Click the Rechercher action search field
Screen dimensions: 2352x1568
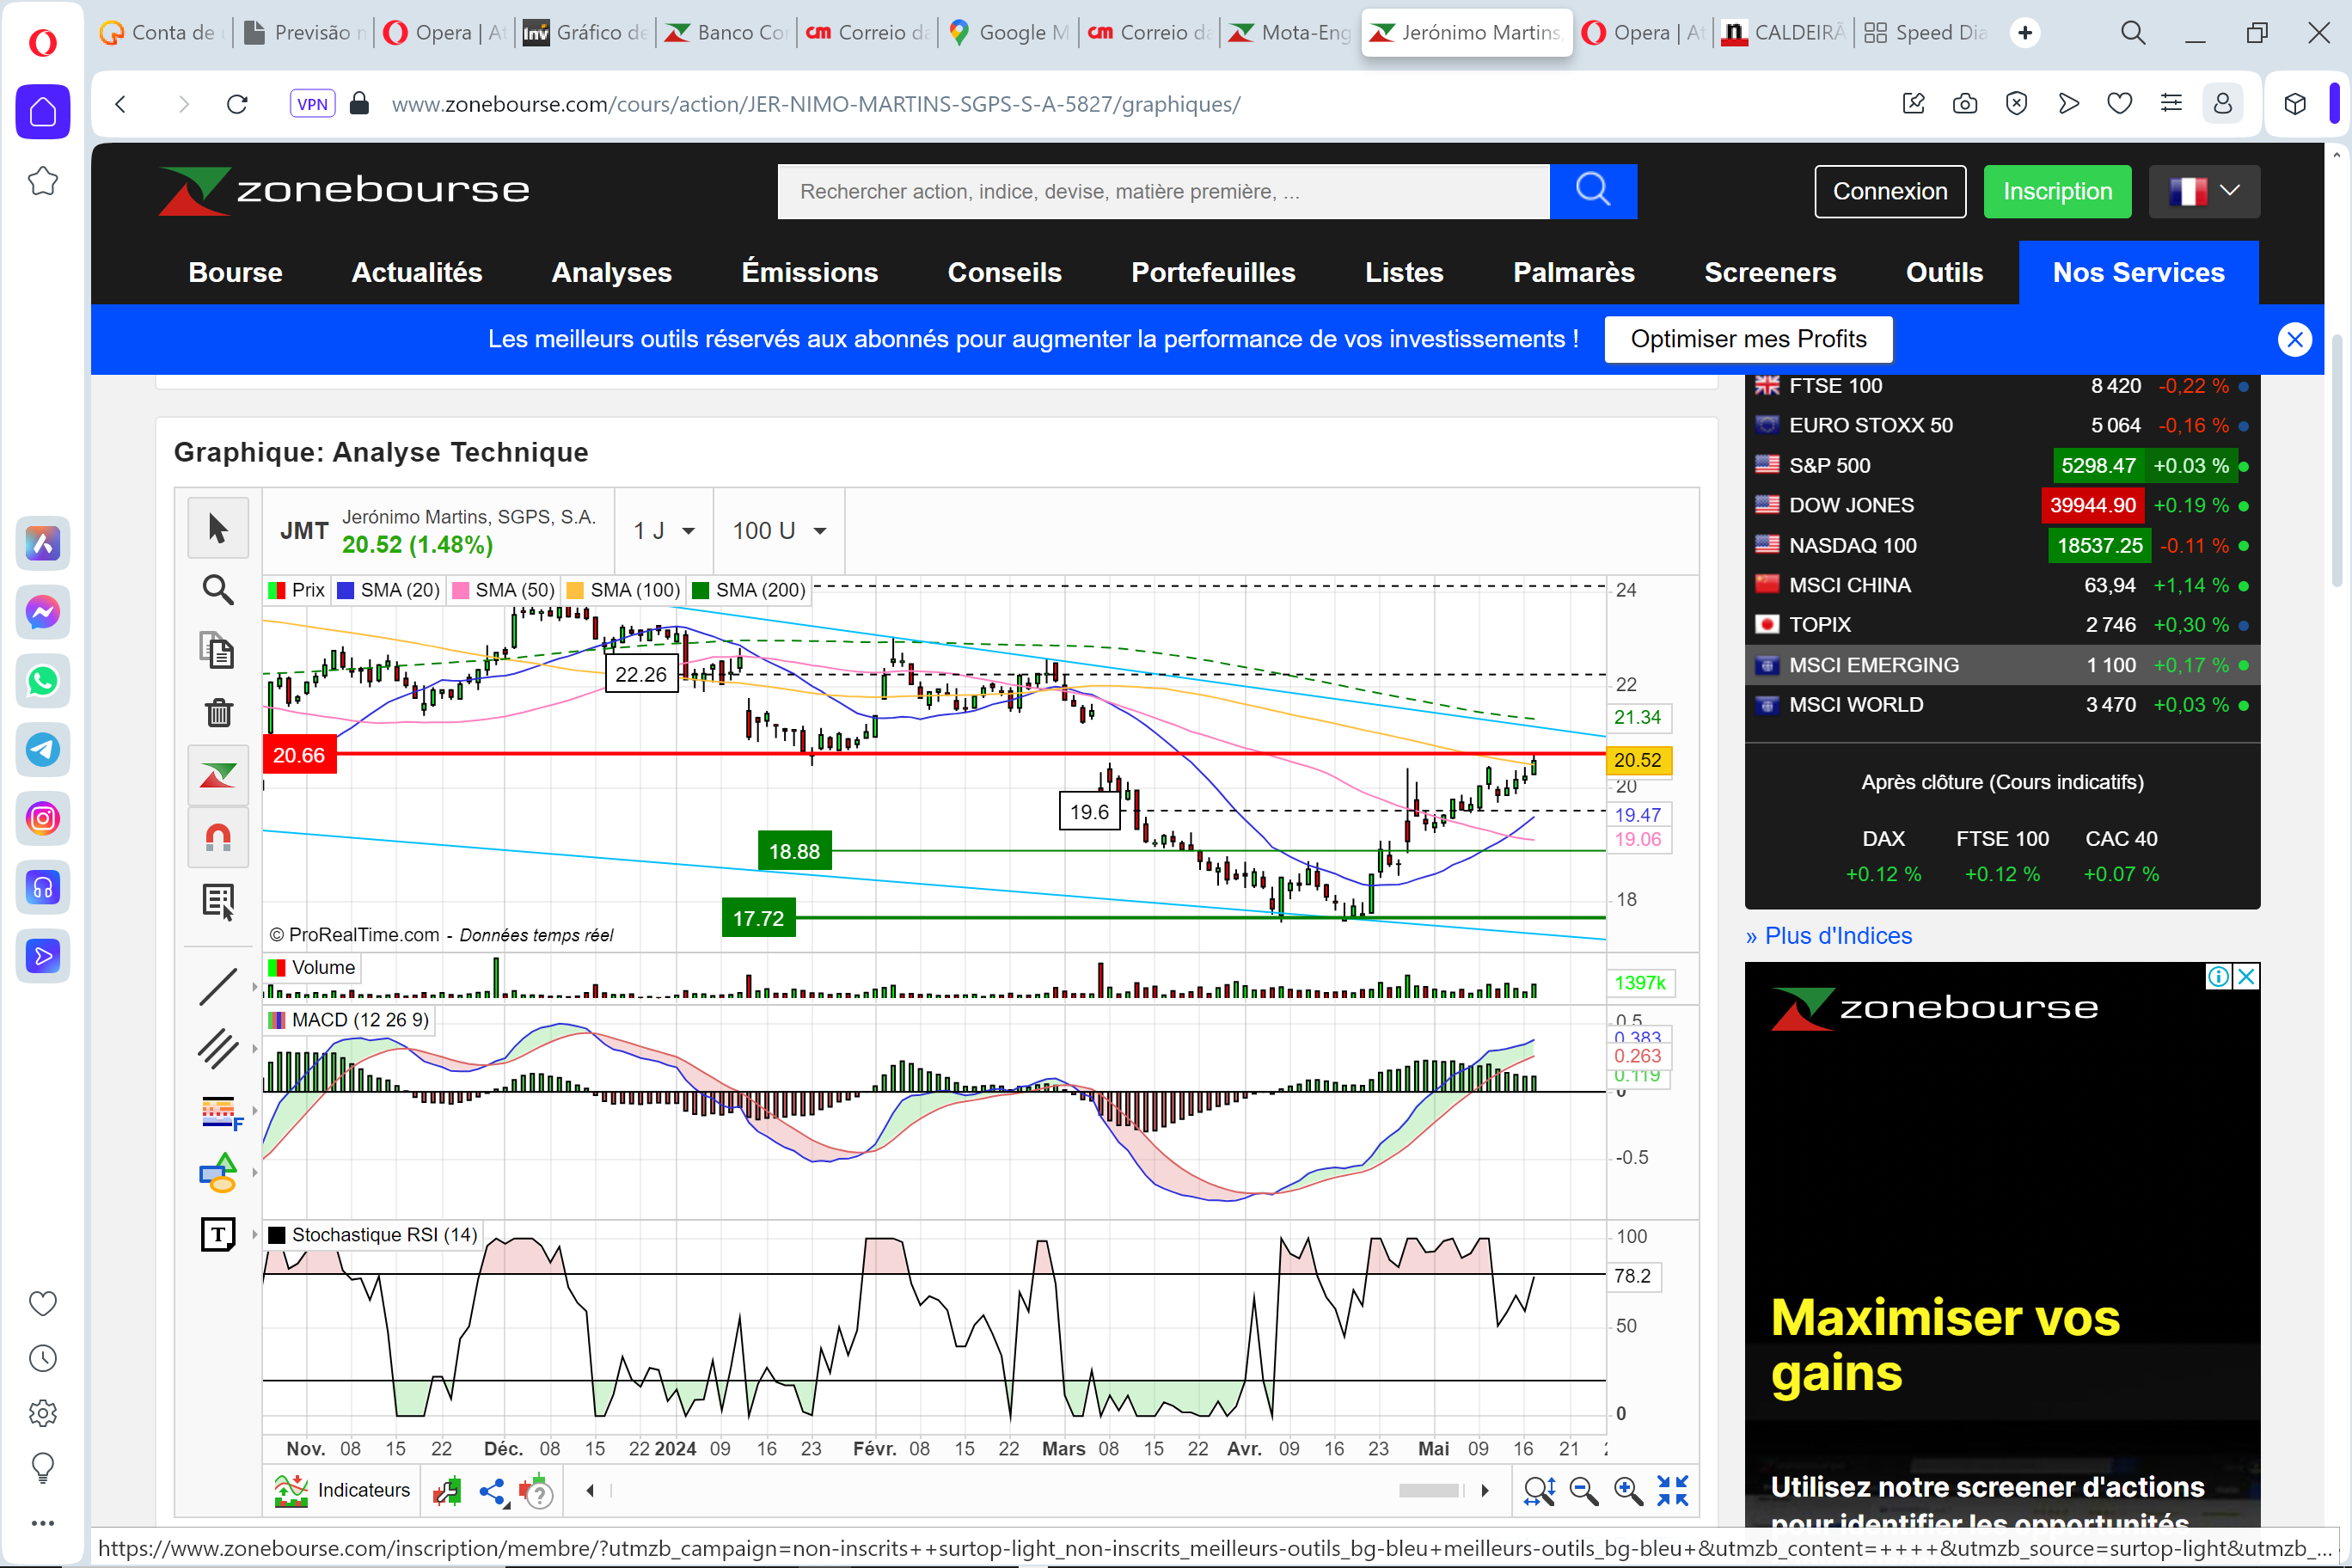[1162, 191]
